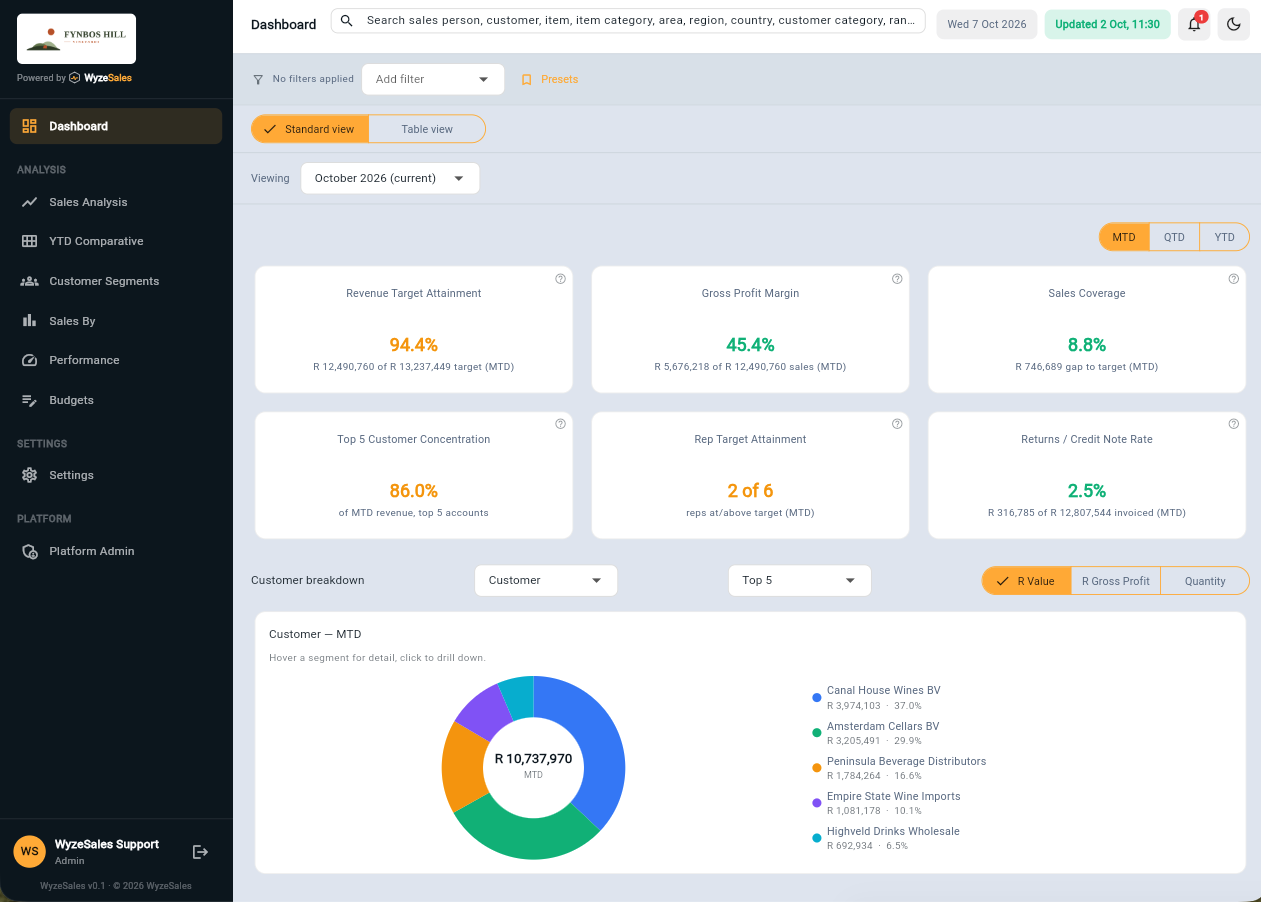This screenshot has width=1261, height=902.
Task: Toggle dark mode with the moon icon
Action: pyautogui.click(x=1233, y=24)
